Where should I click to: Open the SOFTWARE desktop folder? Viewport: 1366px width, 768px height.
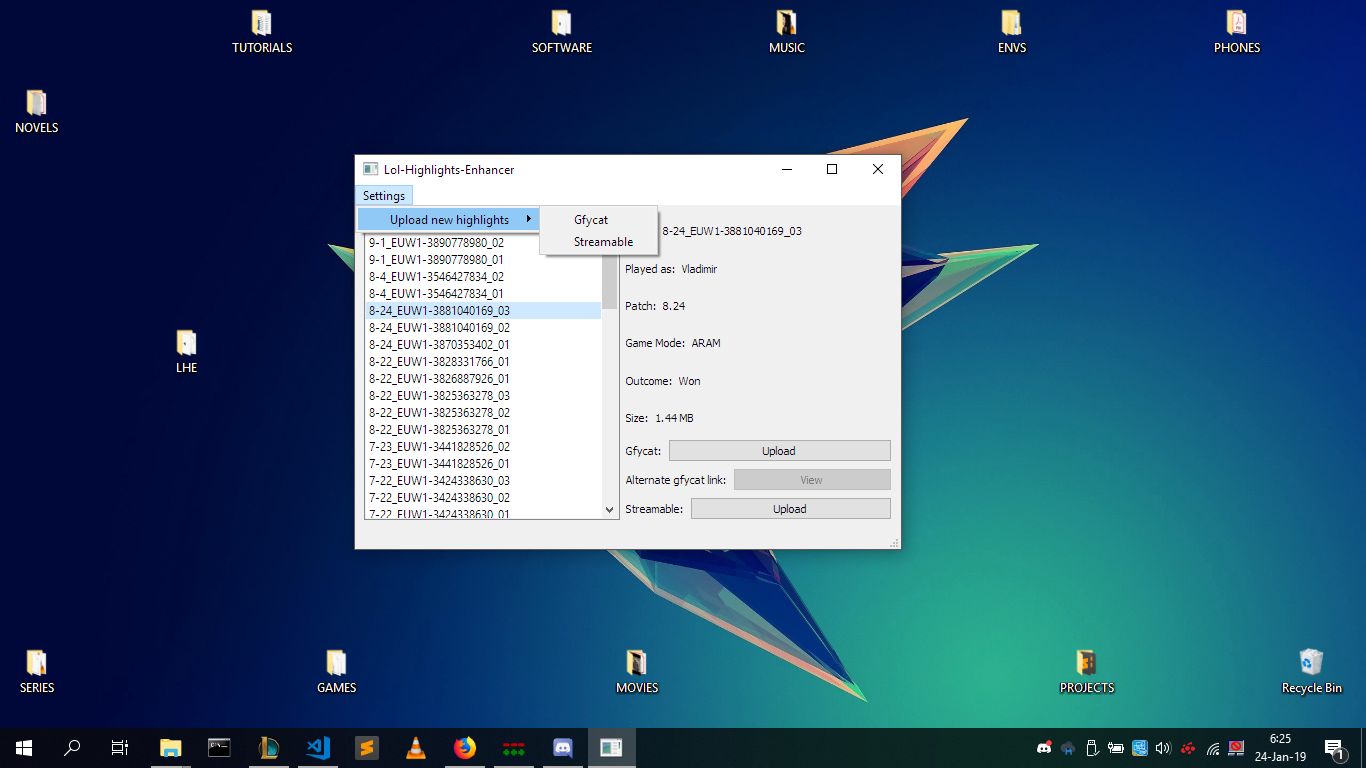(561, 31)
